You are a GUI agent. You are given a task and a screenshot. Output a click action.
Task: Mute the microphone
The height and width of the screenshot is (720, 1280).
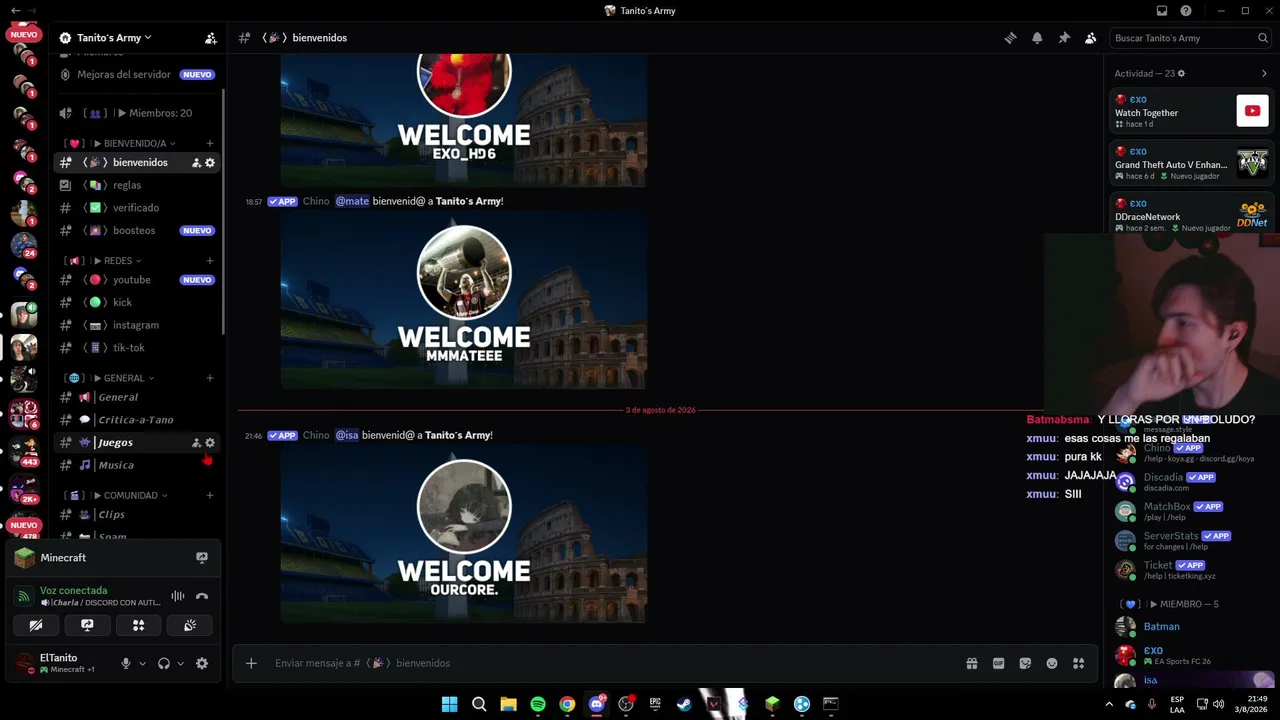point(126,663)
